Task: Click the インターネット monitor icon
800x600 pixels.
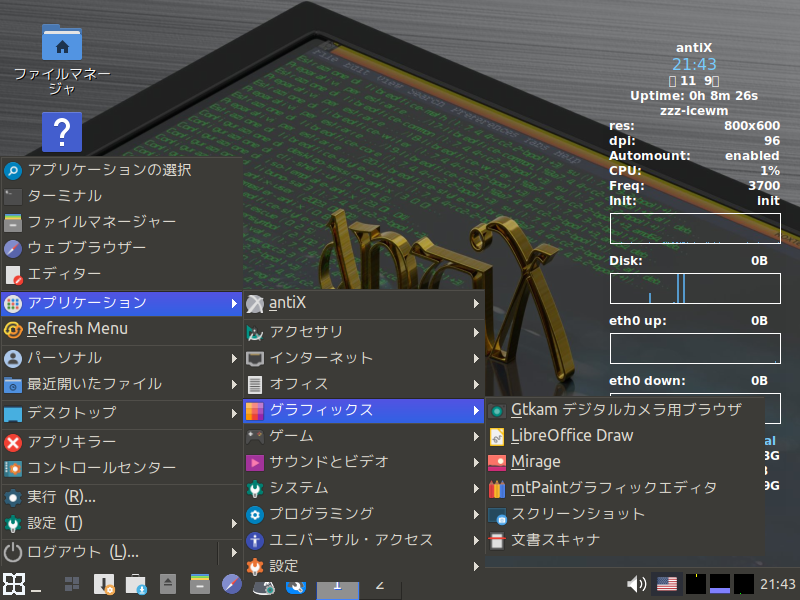Action: (255, 359)
